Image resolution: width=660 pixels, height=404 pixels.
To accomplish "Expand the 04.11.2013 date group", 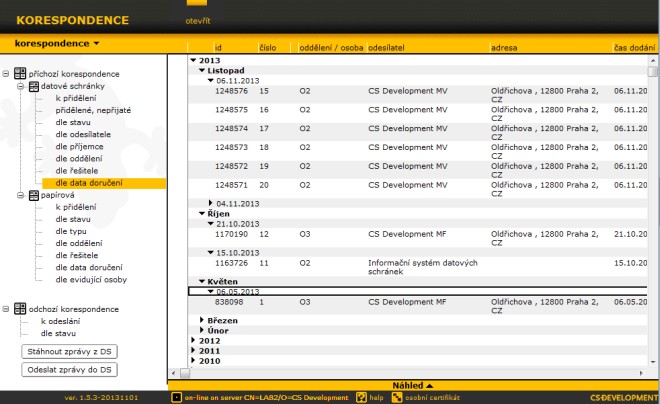I will (x=210, y=203).
